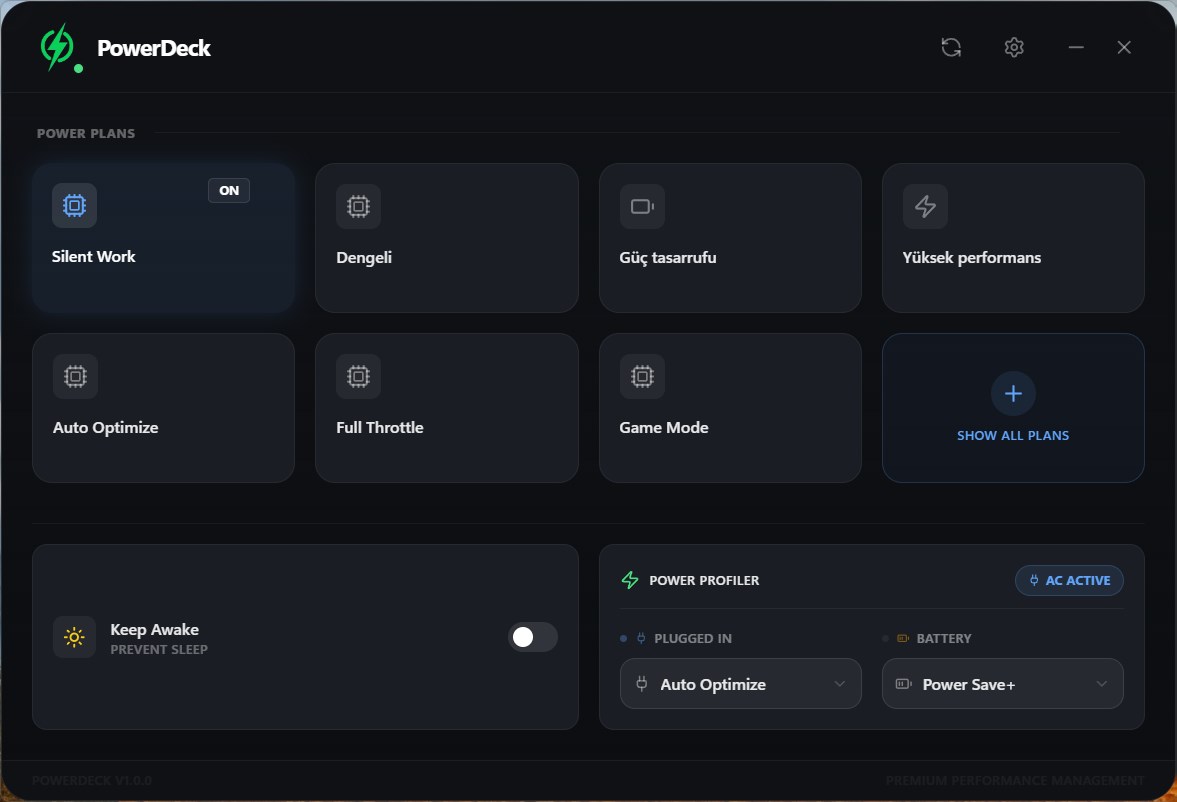The height and width of the screenshot is (802, 1177).
Task: Activate the Yüksek performans plan card
Action: [x=1013, y=238]
